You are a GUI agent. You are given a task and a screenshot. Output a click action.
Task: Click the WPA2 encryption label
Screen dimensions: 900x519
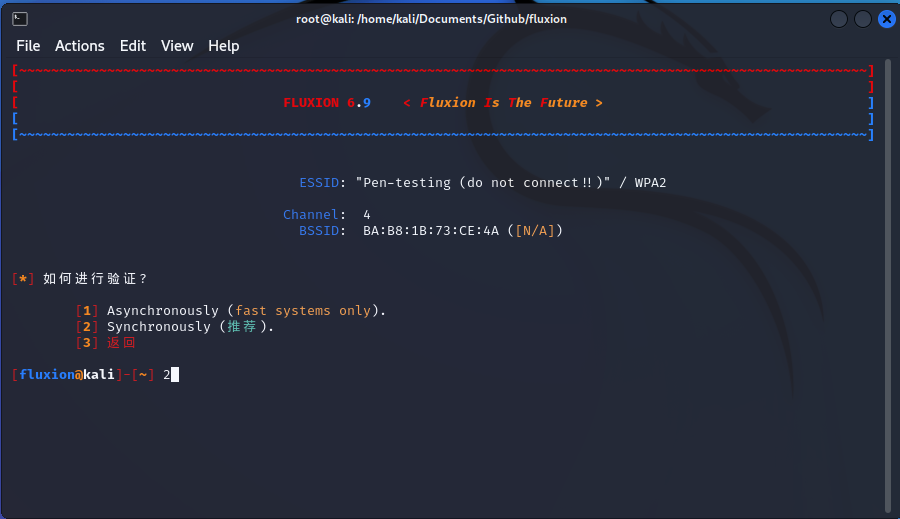point(650,183)
